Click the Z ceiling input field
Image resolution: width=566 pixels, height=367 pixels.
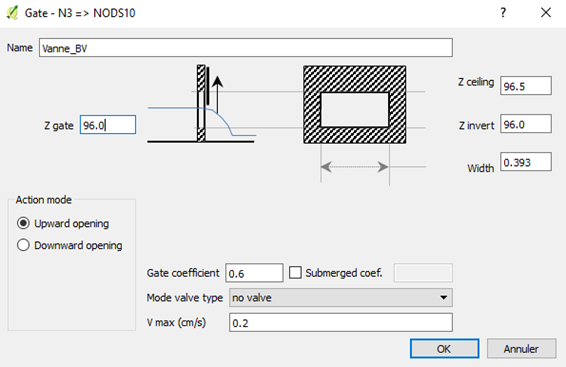[526, 86]
